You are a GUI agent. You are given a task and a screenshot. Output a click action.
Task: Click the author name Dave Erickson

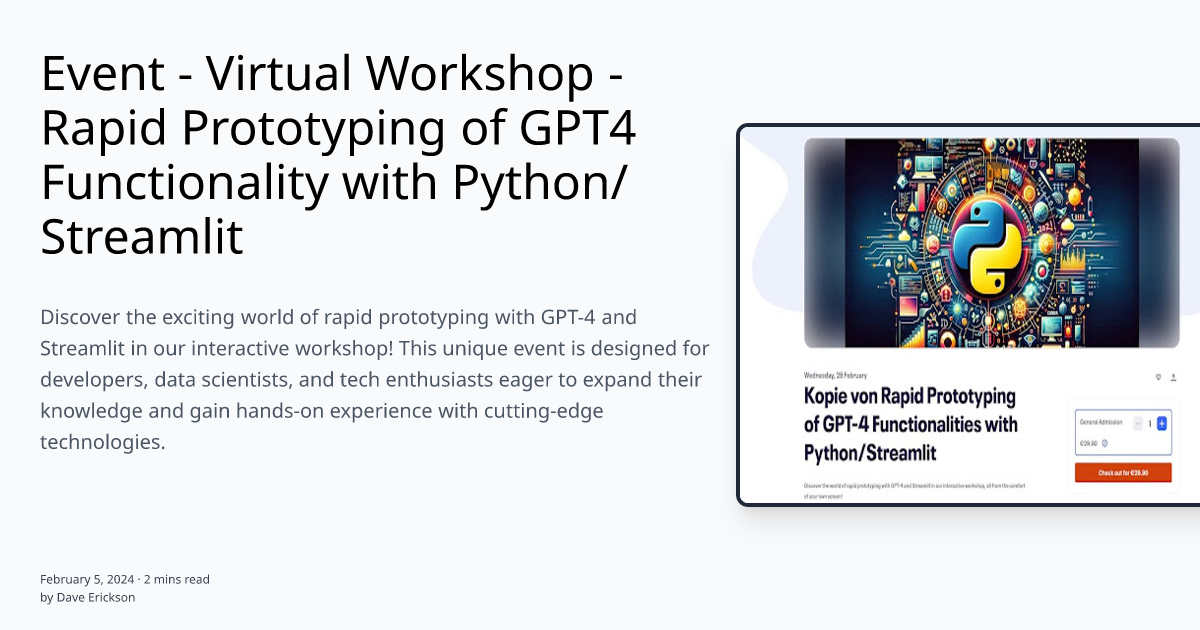[95, 597]
